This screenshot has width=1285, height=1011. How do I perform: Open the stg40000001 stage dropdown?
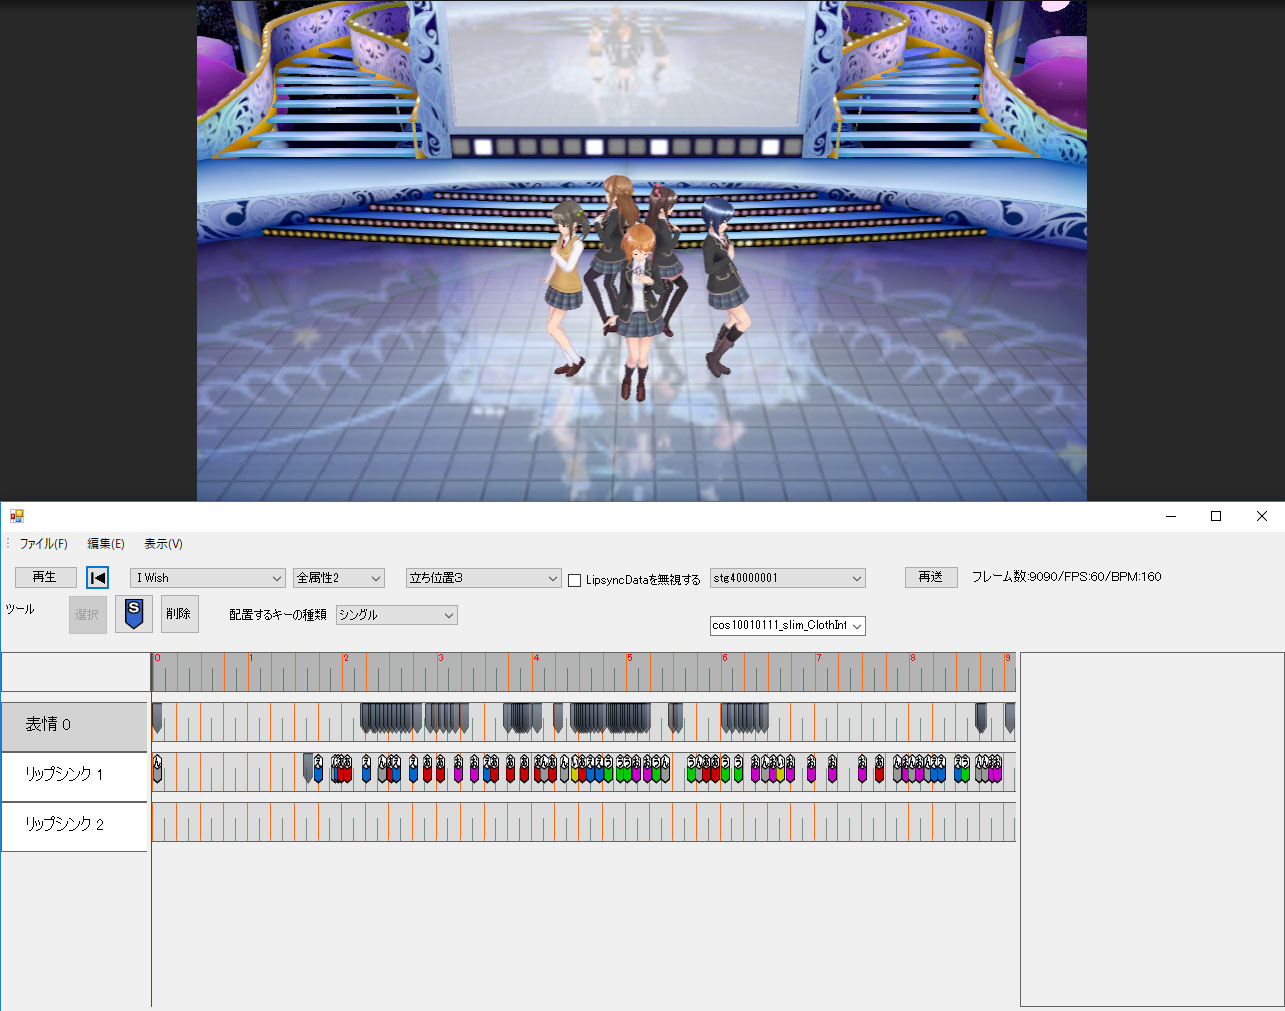(788, 578)
